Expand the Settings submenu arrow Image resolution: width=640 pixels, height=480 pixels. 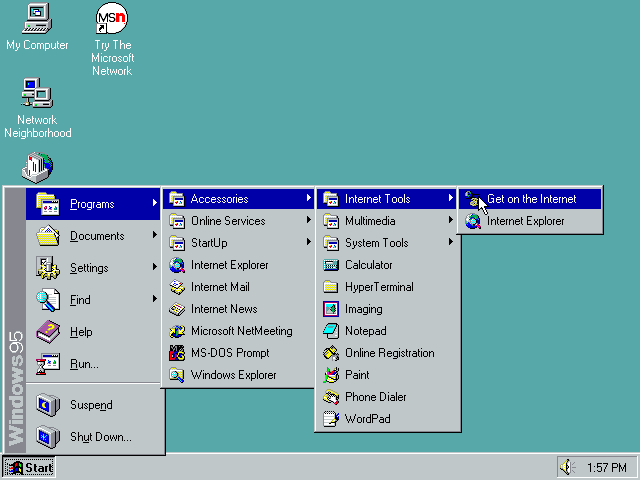pos(155,266)
